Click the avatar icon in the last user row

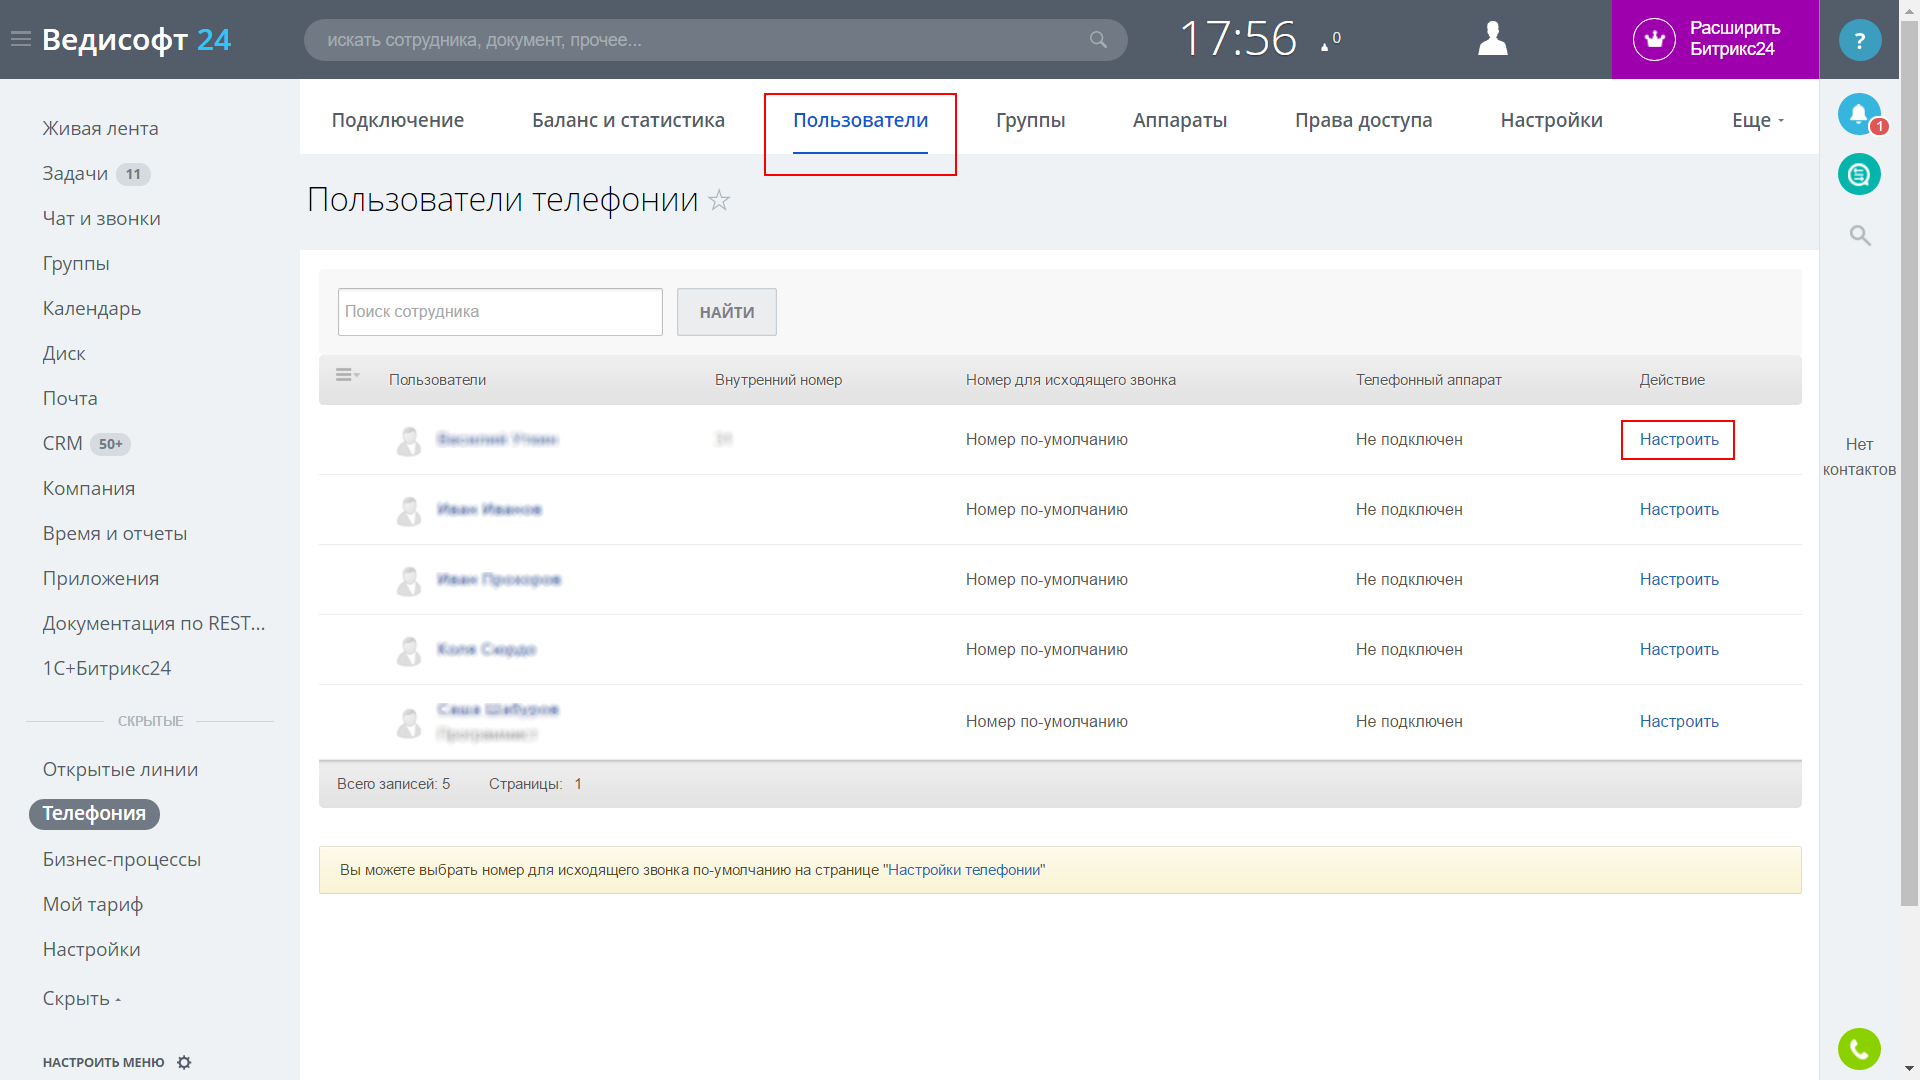pos(408,722)
